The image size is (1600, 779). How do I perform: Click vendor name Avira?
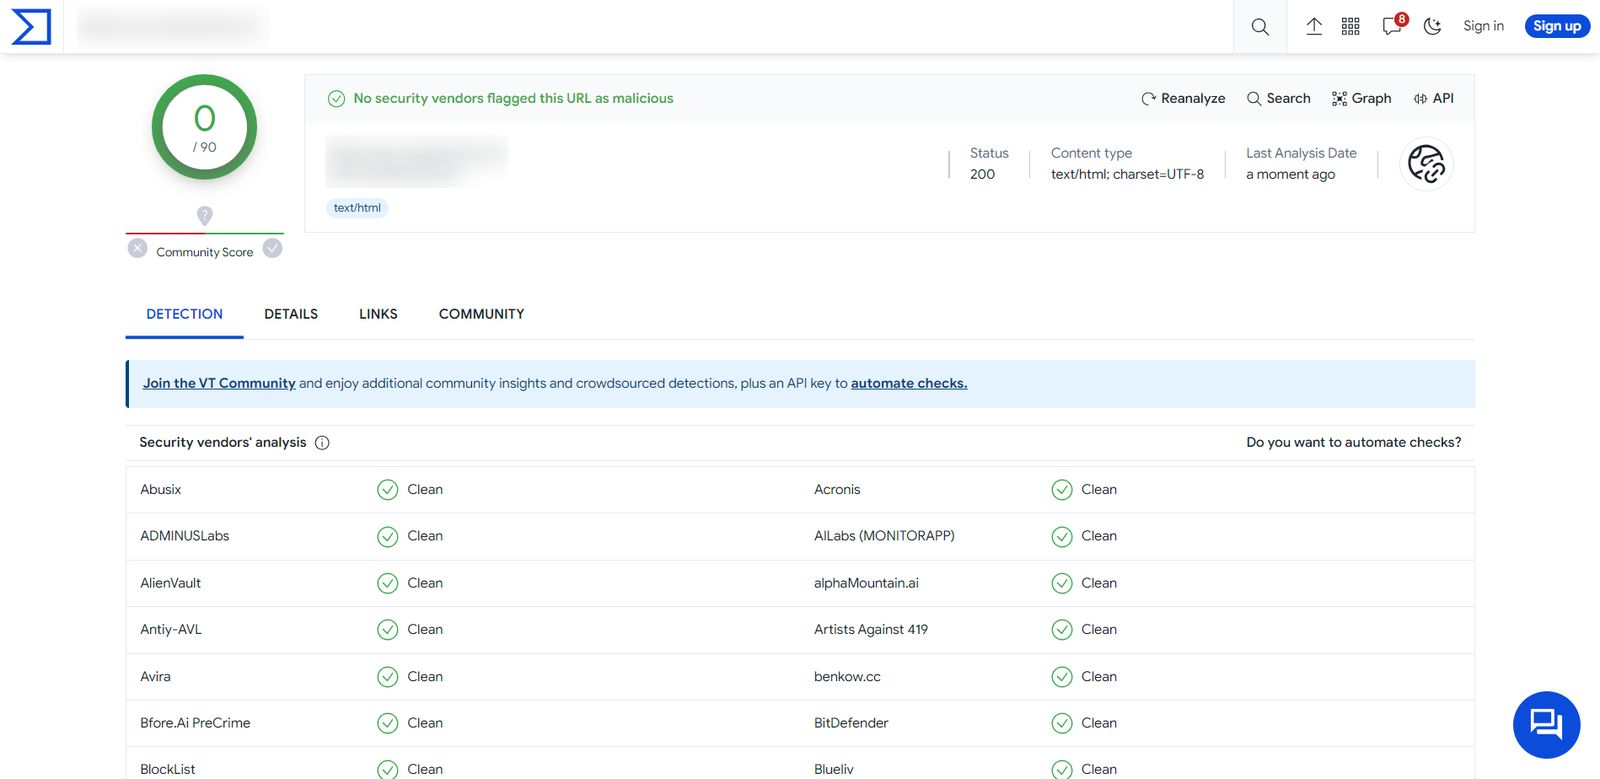[x=155, y=676]
